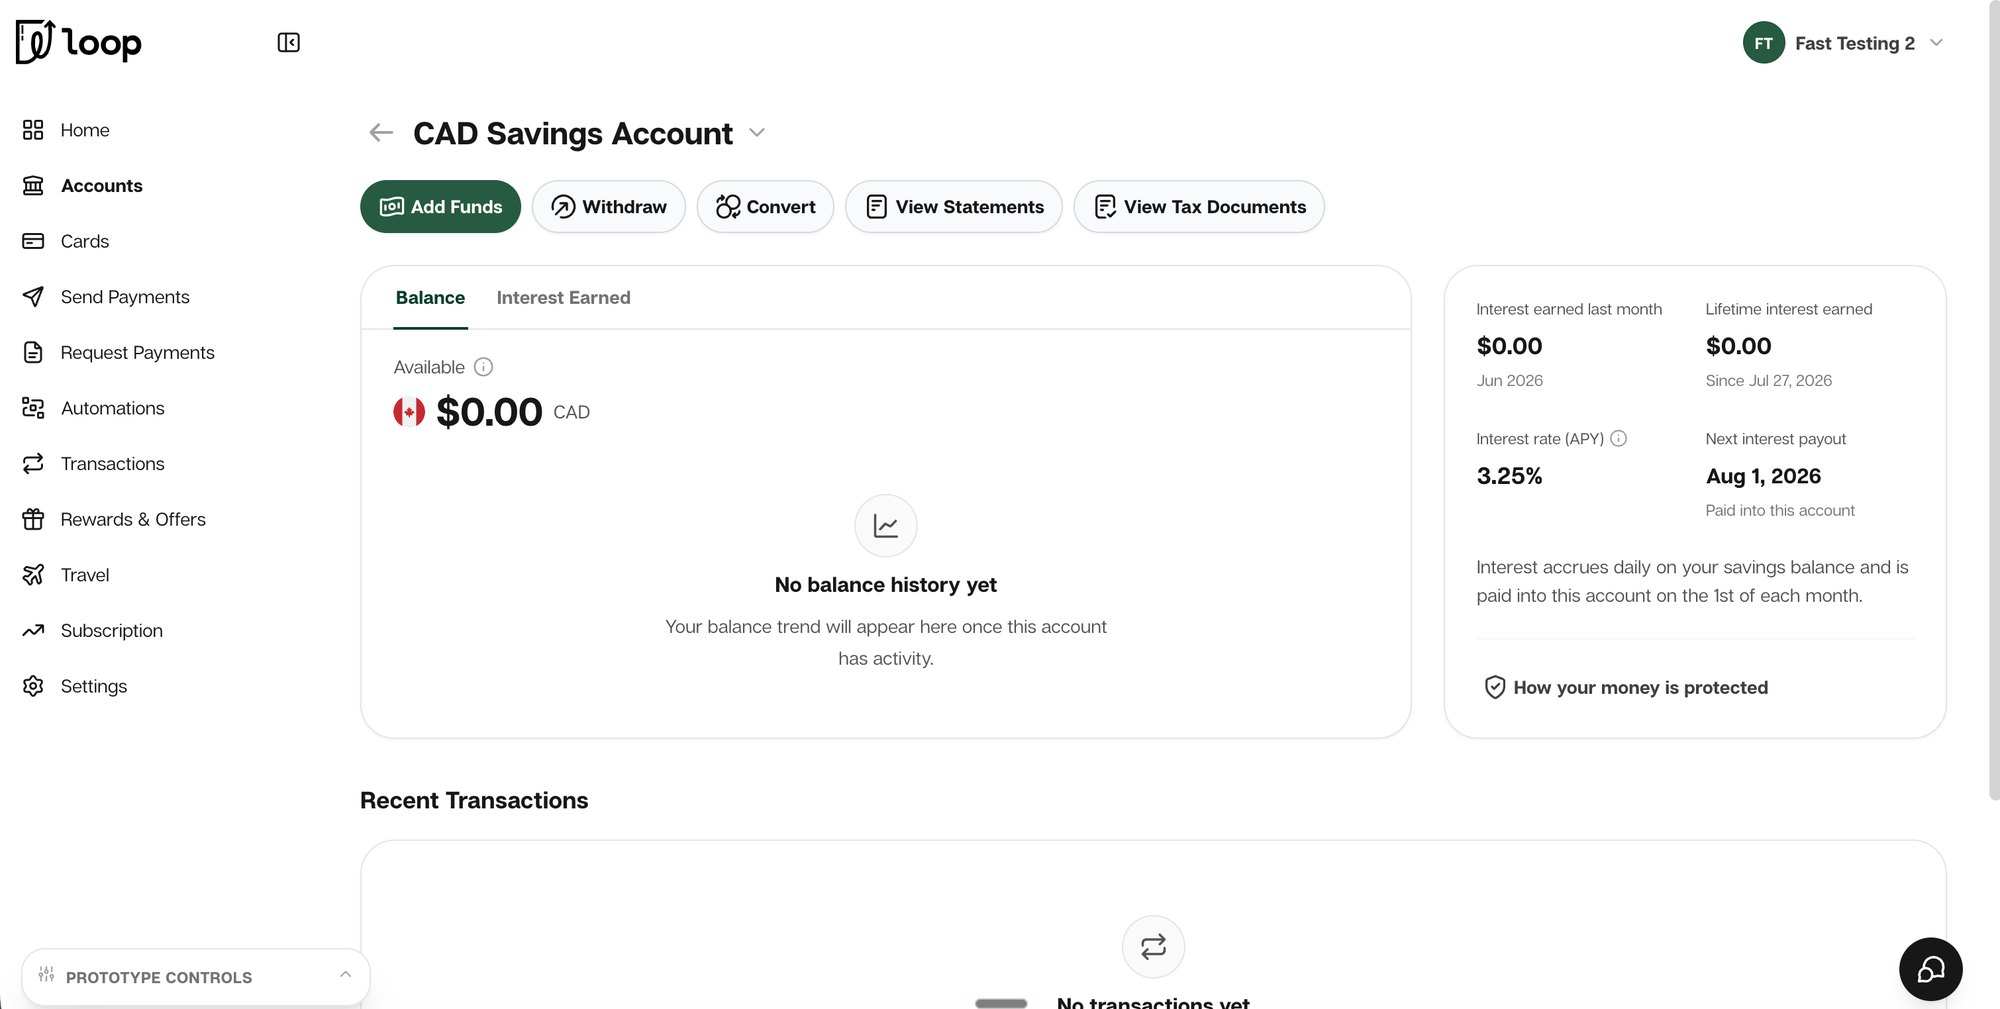The width and height of the screenshot is (2000, 1009).
Task: Open How your money is protected
Action: tap(1626, 687)
